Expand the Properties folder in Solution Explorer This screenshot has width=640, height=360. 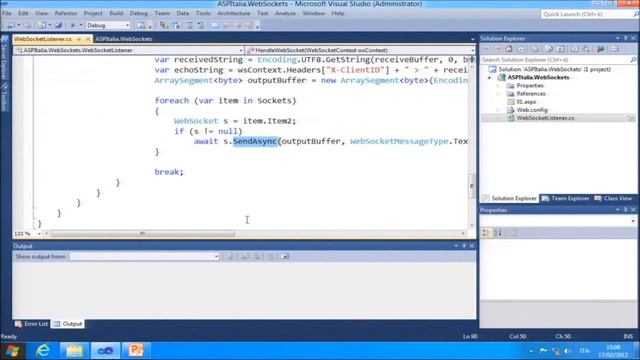click(x=498, y=86)
